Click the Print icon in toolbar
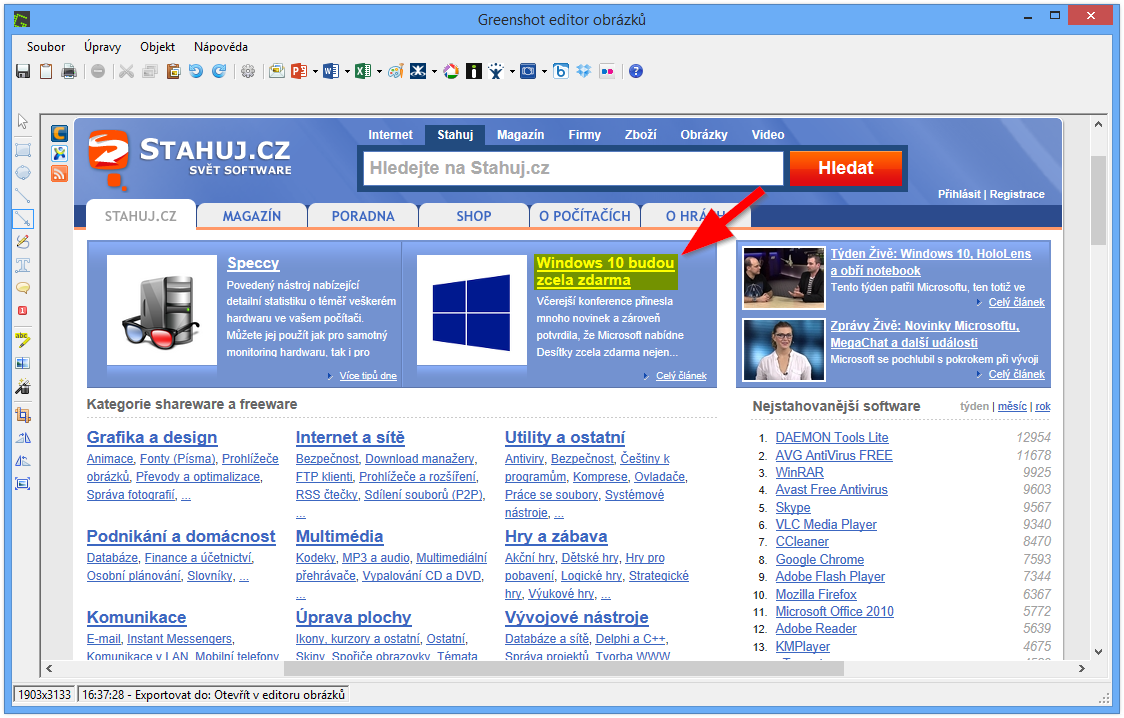 click(x=69, y=71)
